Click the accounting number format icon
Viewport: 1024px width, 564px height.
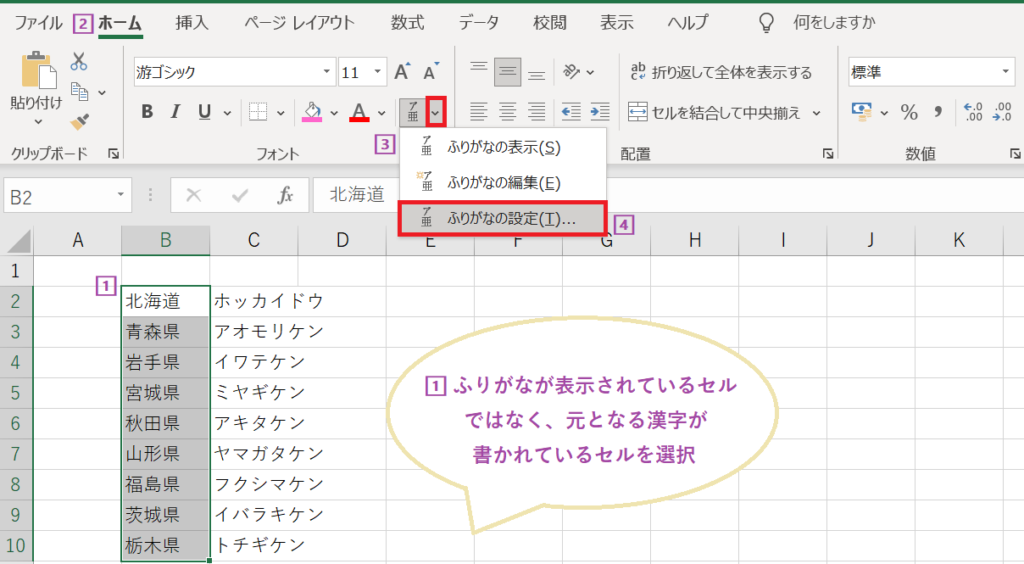click(x=862, y=112)
